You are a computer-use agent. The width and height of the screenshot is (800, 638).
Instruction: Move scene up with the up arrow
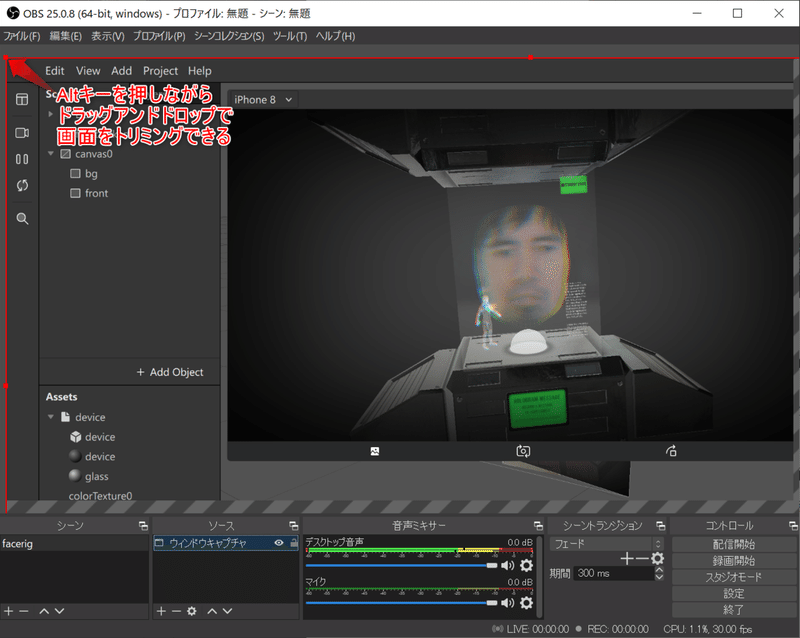[x=44, y=611]
